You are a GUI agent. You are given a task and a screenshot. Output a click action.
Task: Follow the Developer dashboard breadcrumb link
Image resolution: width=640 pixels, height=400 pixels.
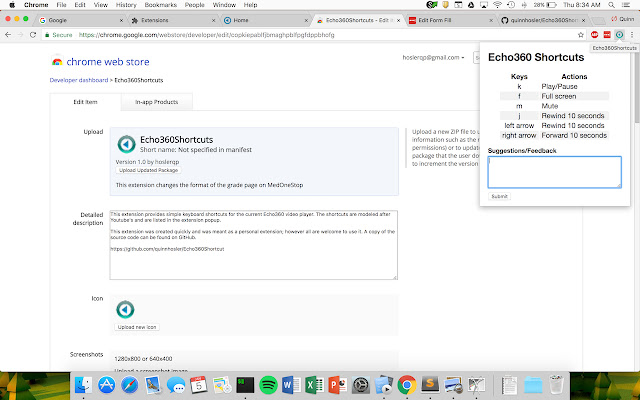tap(79, 80)
